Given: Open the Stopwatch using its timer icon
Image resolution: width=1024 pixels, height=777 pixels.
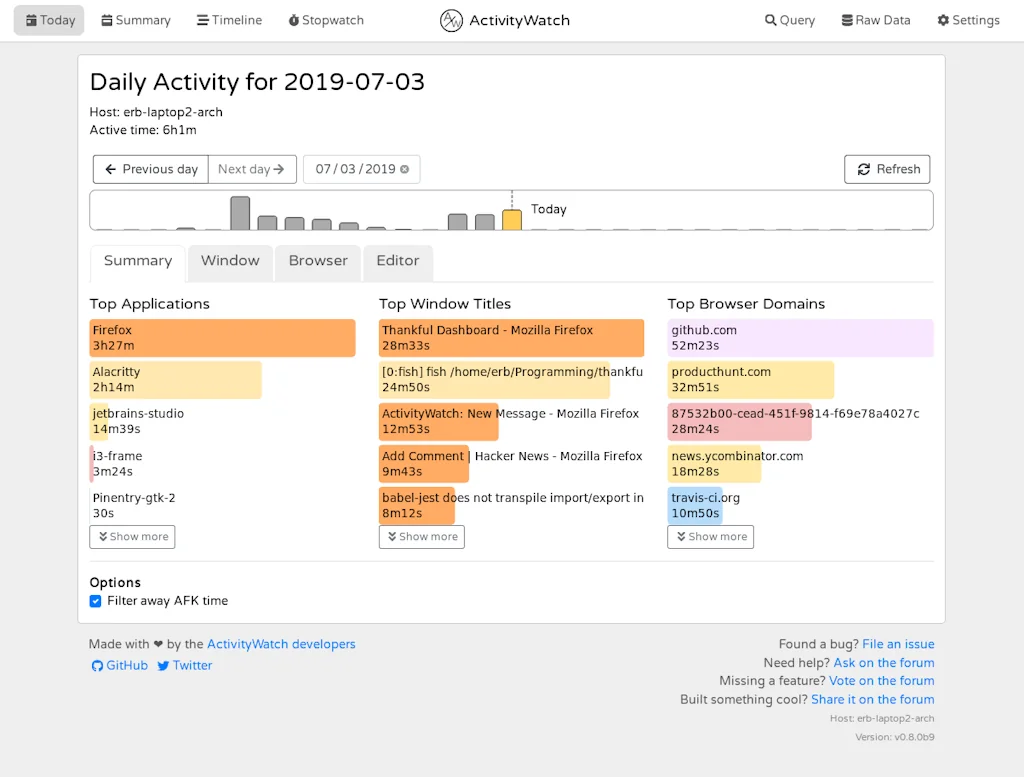Looking at the screenshot, I should [295, 19].
